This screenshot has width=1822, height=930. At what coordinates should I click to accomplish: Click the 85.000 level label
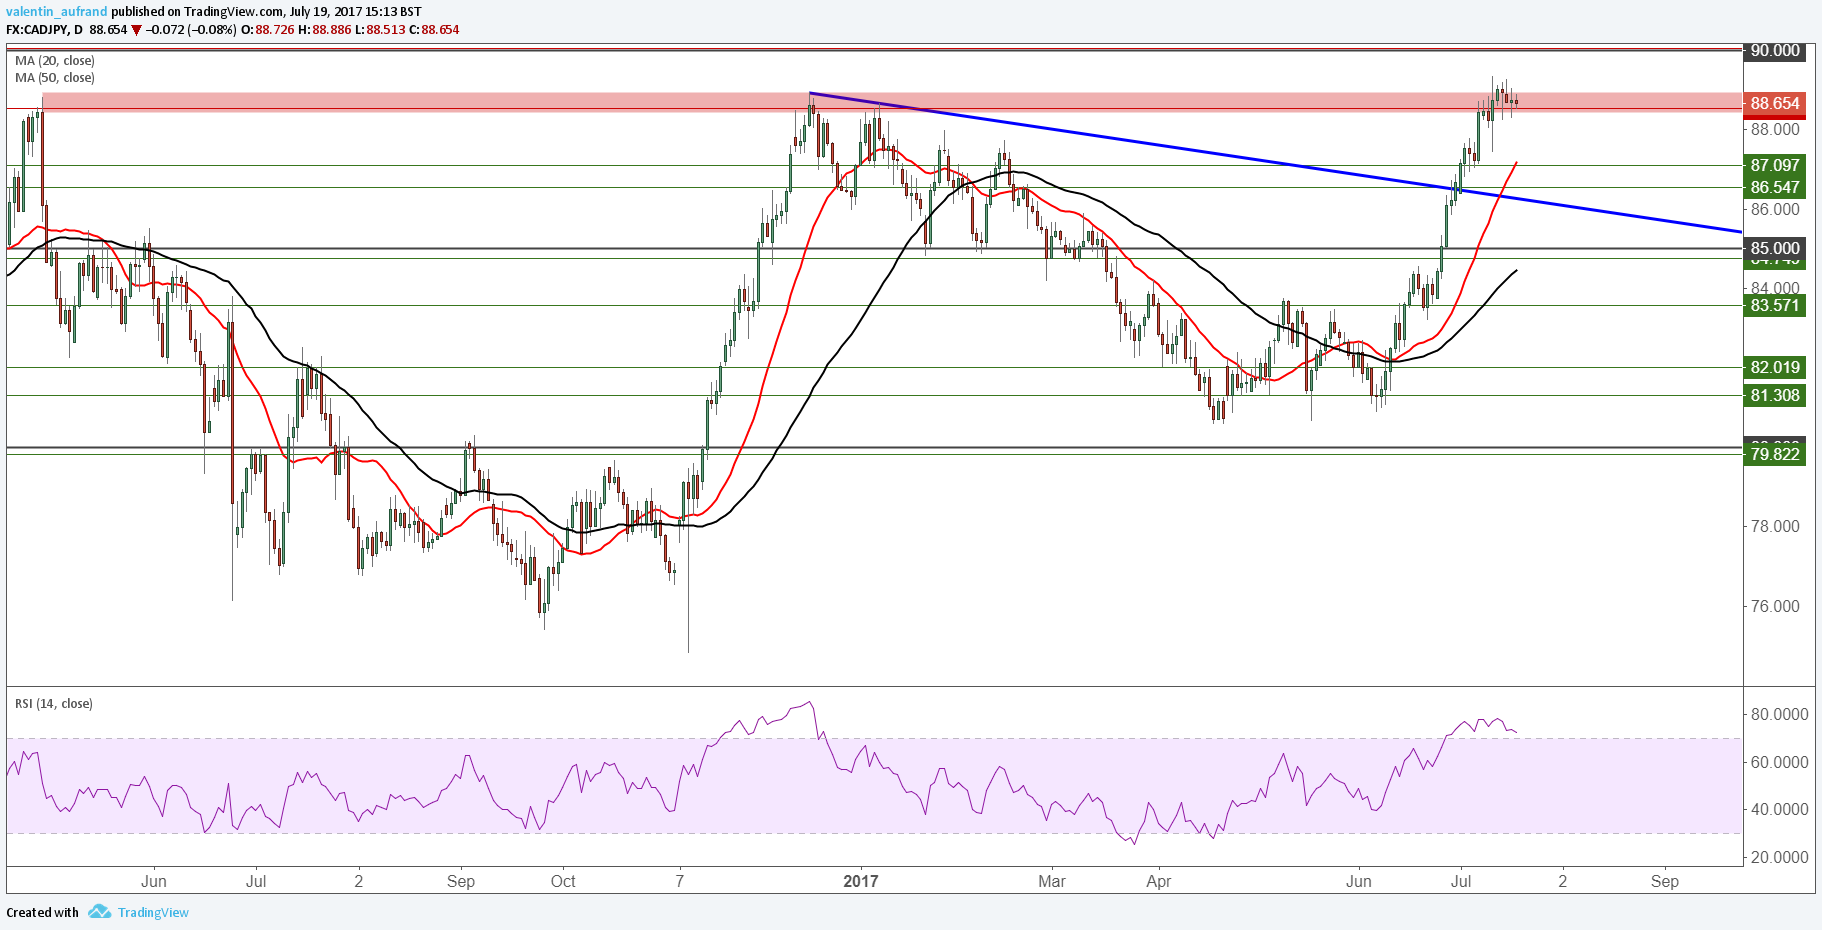coord(1775,248)
